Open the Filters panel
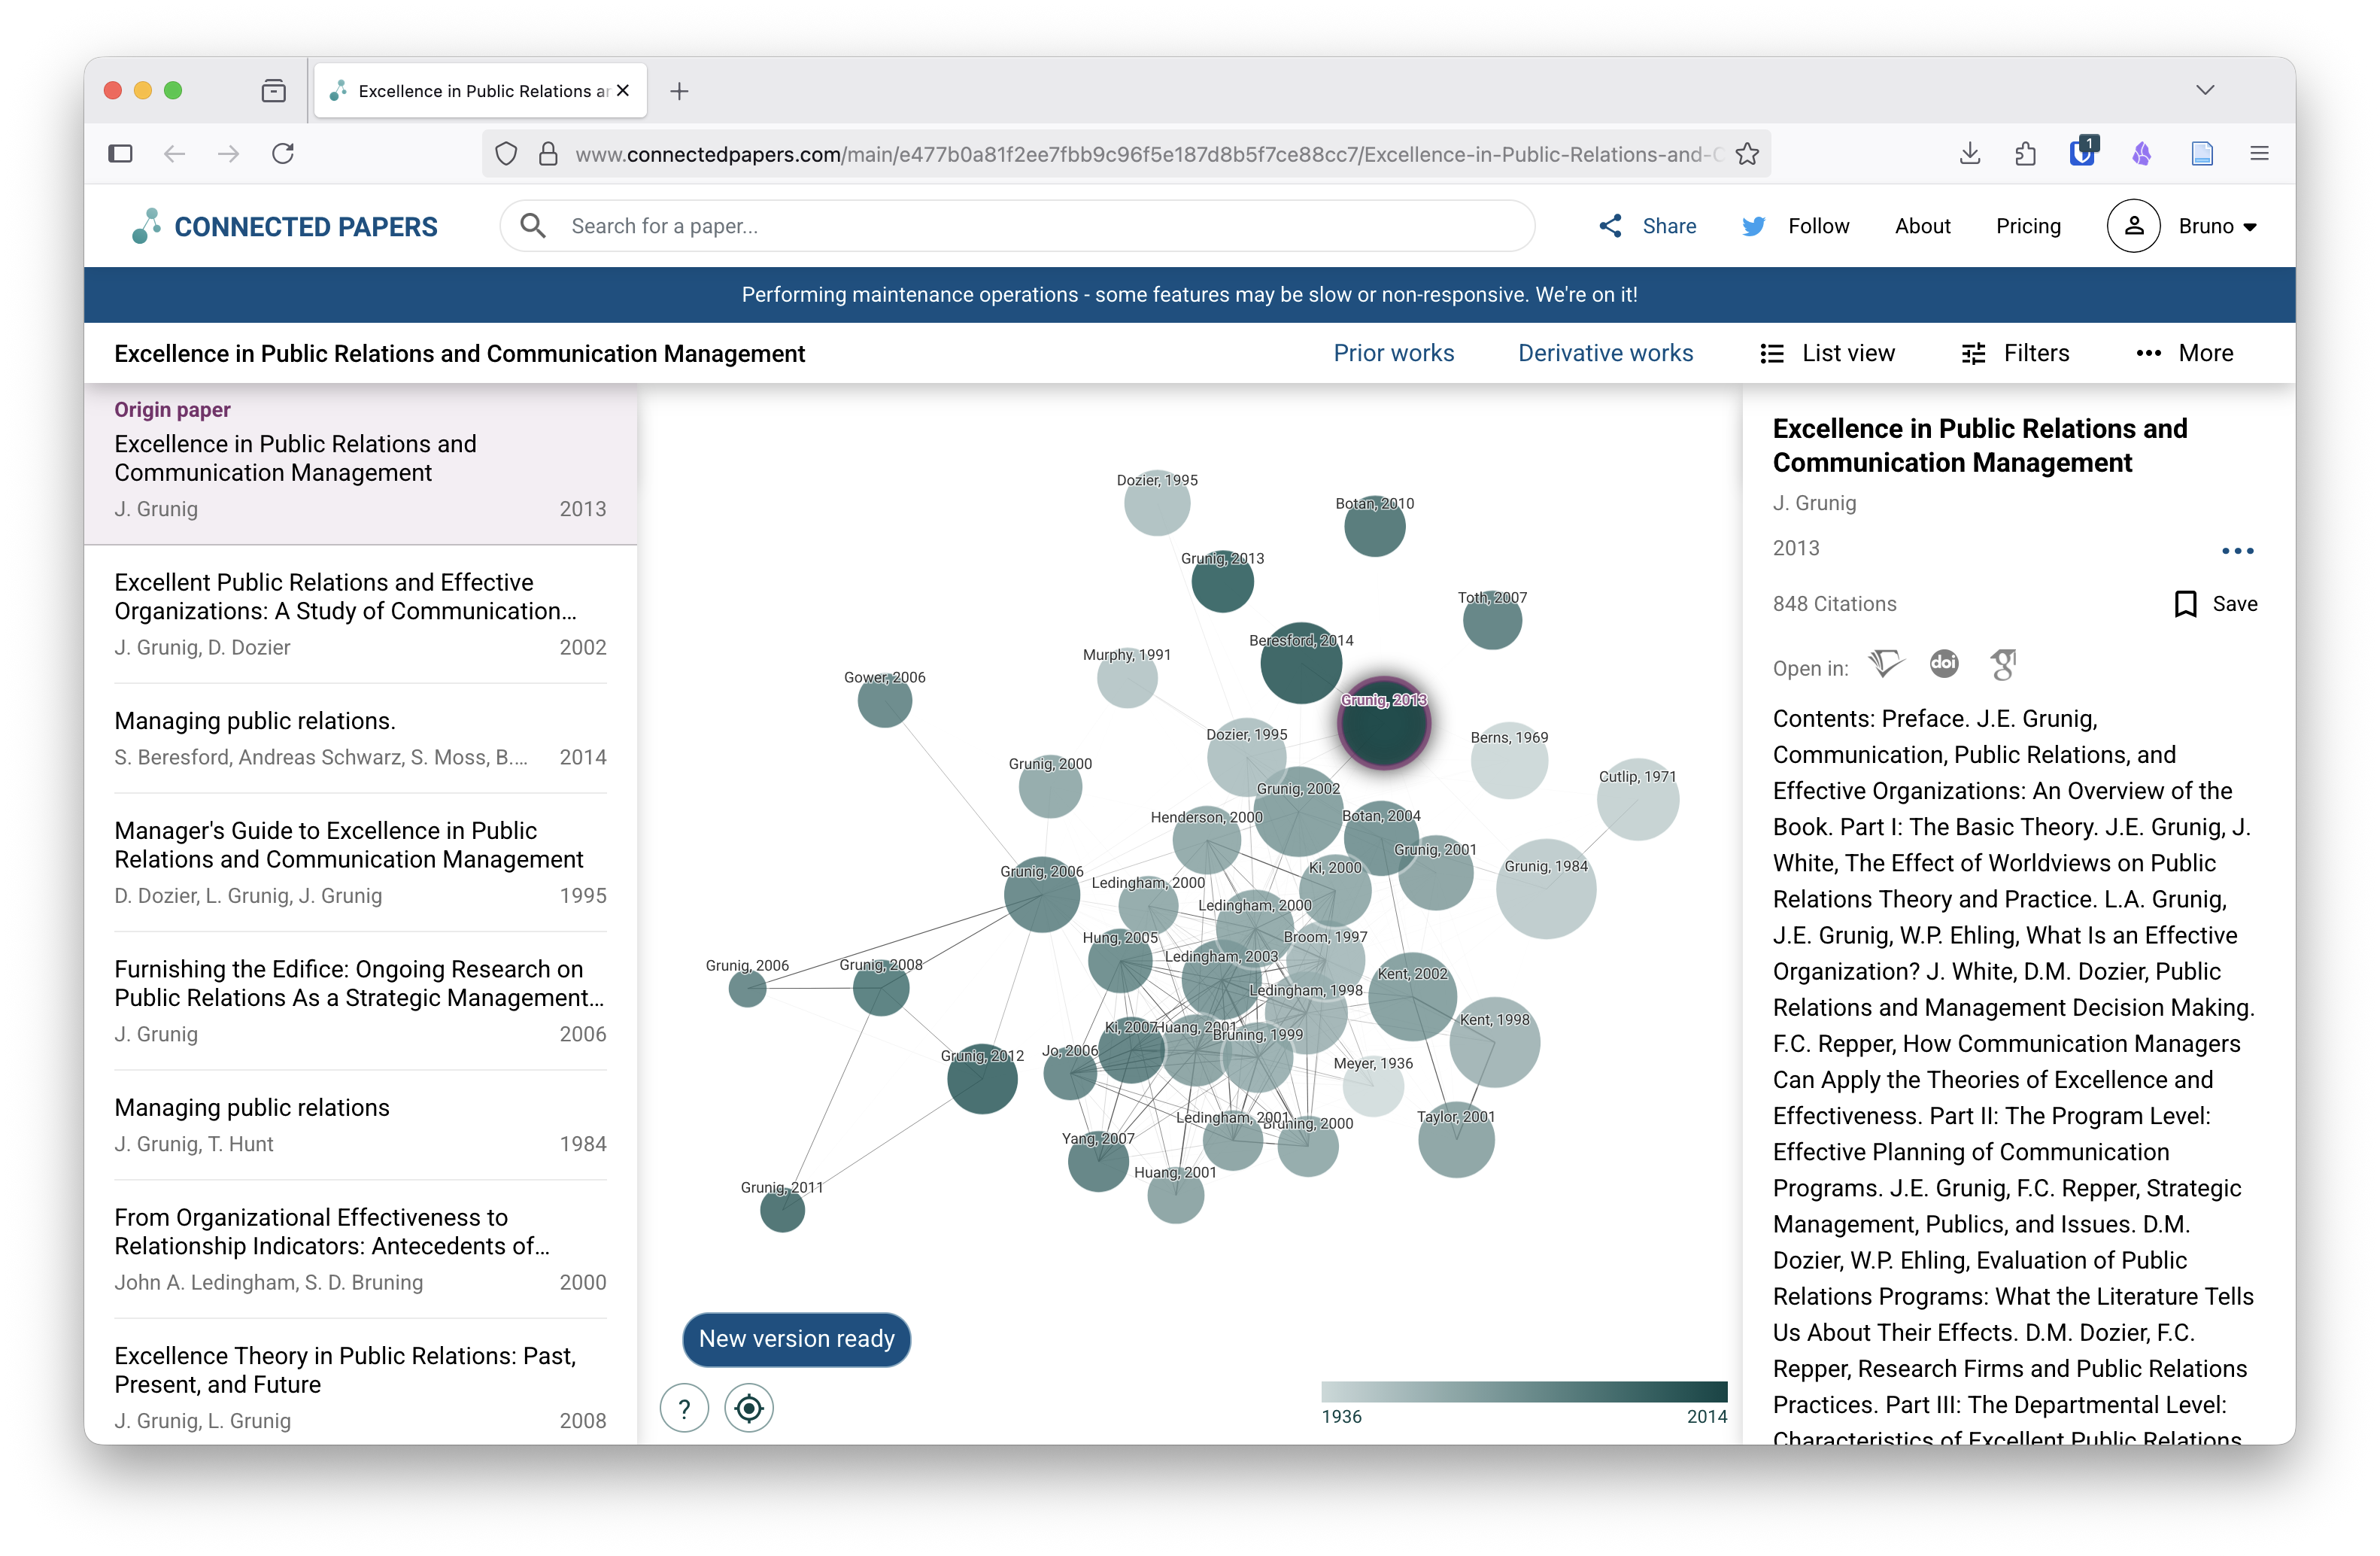This screenshot has height=1556, width=2380. tap(2015, 353)
